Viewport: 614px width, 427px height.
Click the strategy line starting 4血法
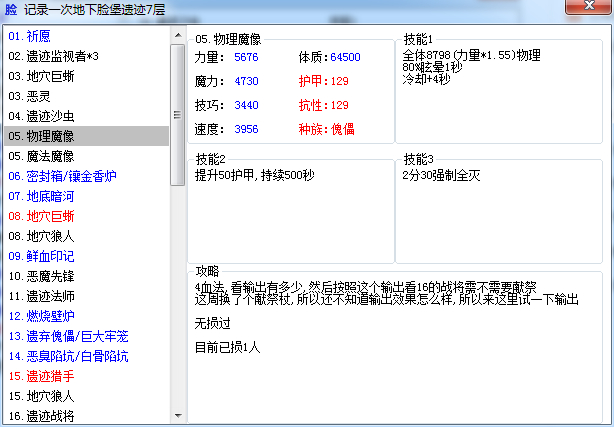point(365,288)
